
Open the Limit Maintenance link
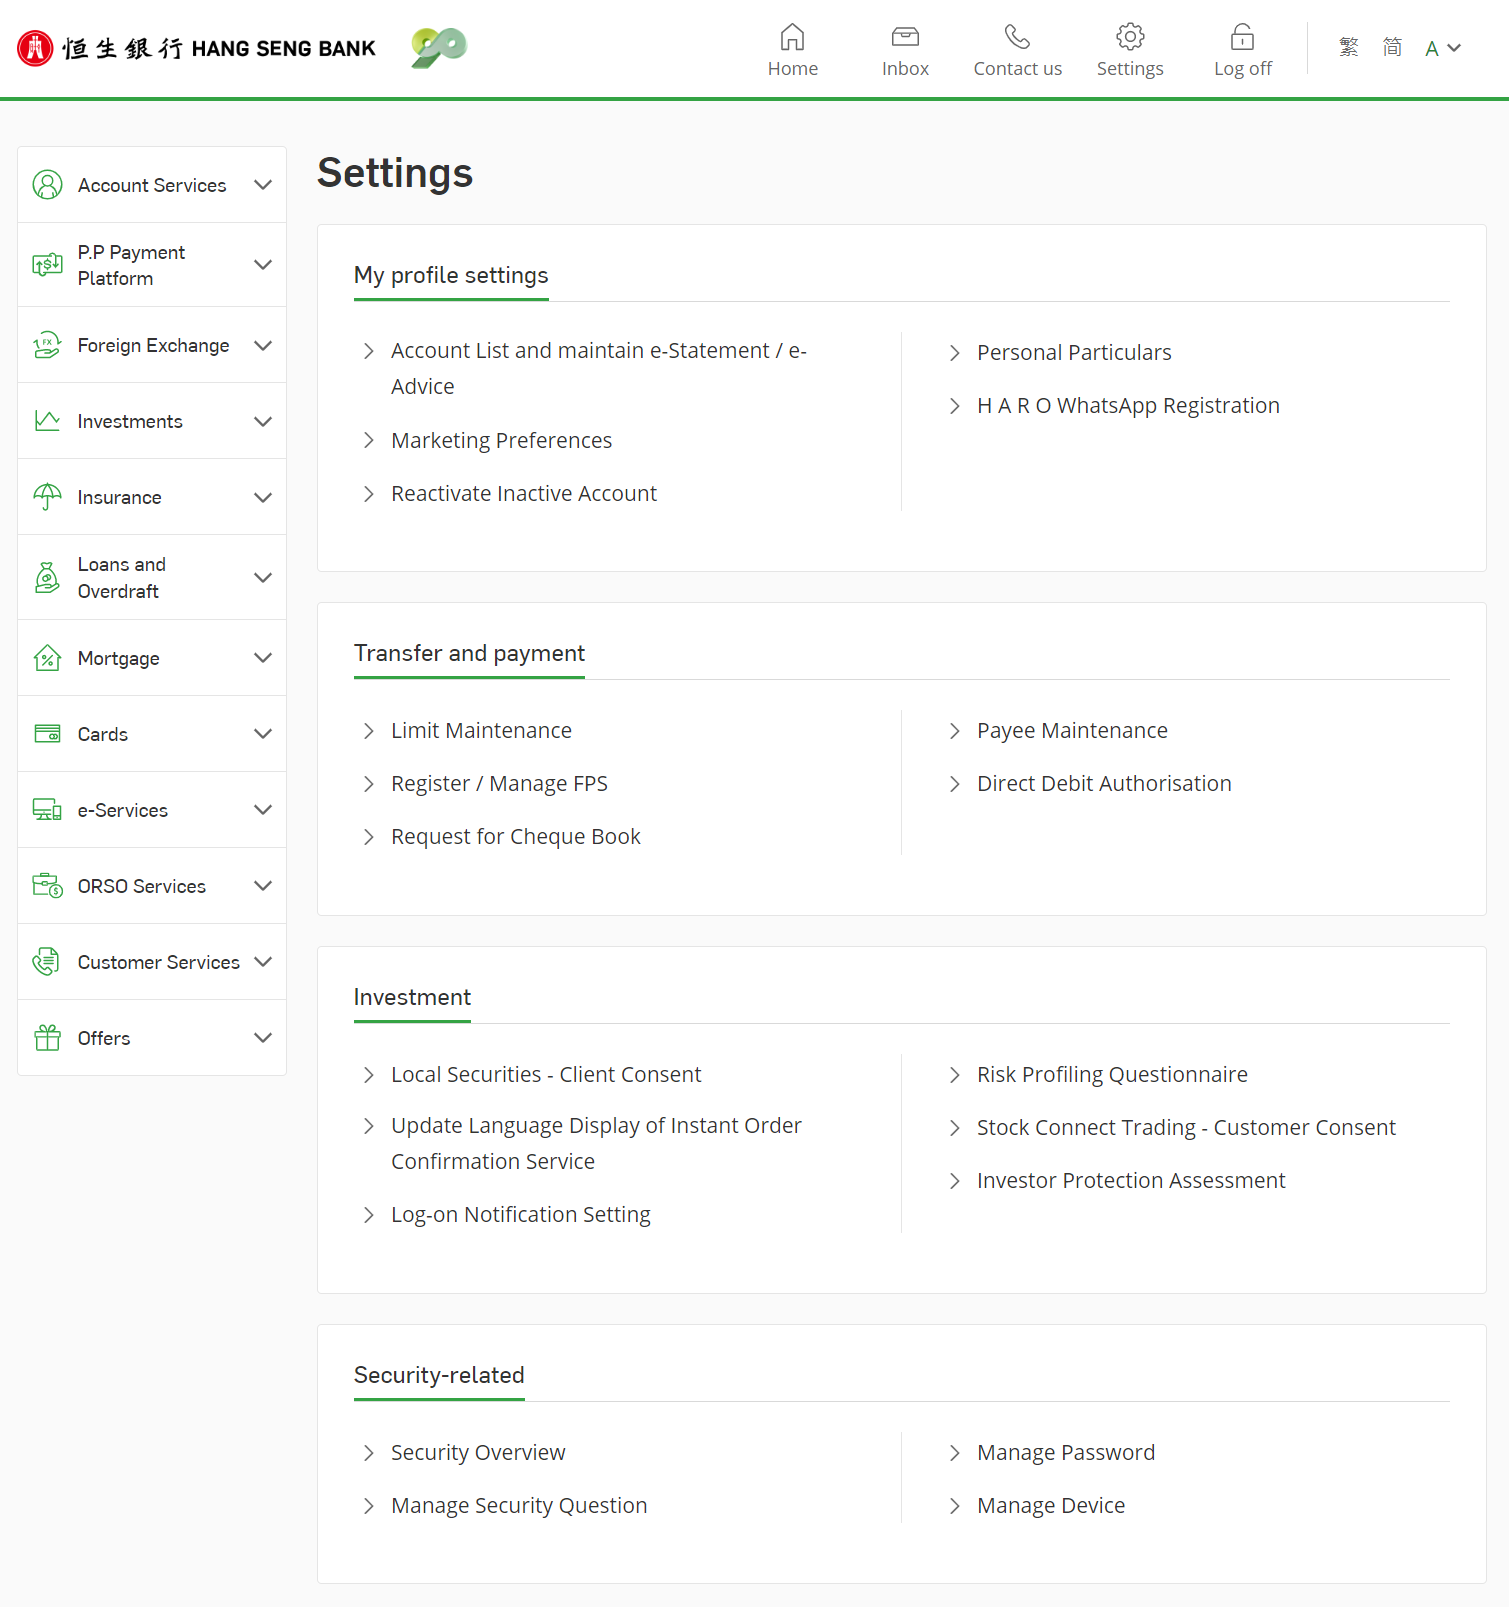coord(481,730)
